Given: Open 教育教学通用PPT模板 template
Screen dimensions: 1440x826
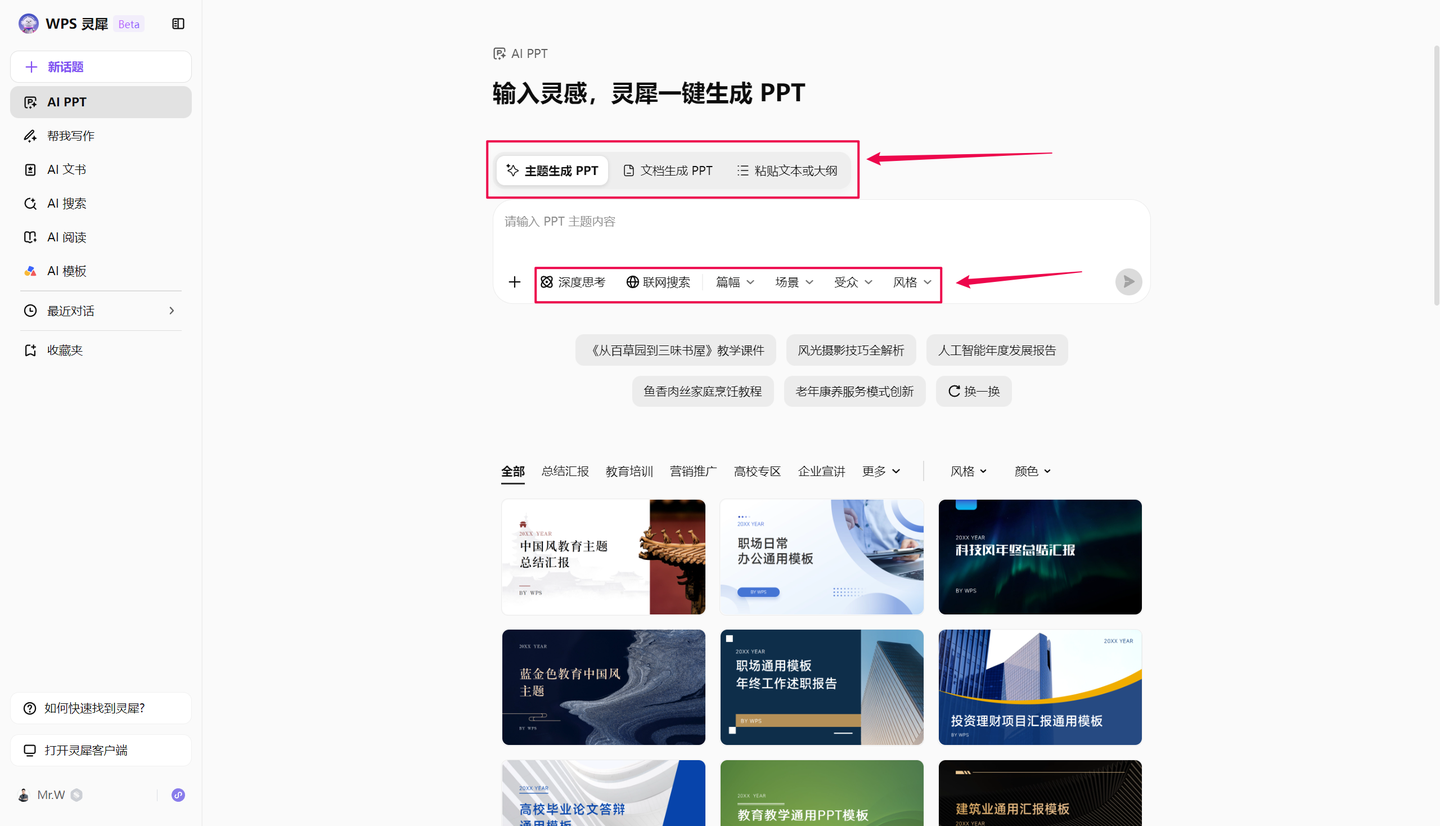Looking at the screenshot, I should pos(821,793).
